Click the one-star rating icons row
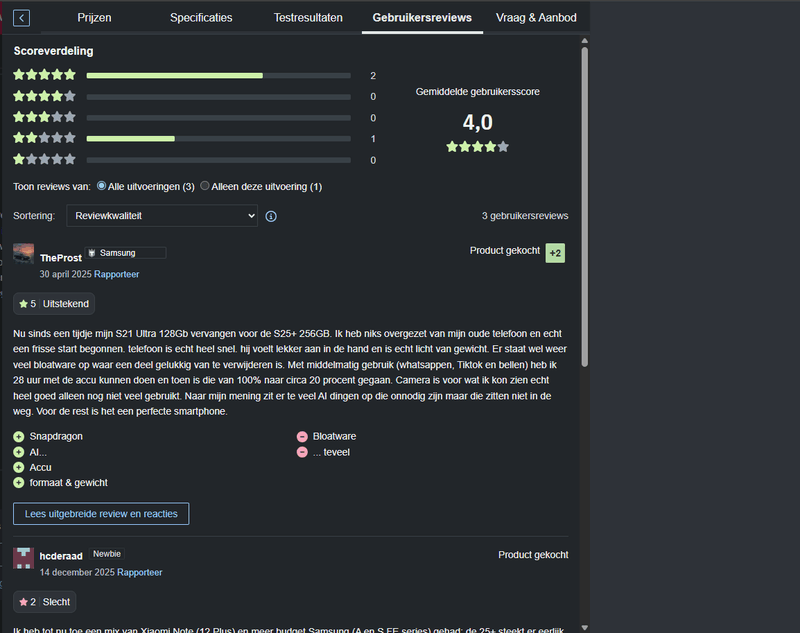The image size is (800, 633). click(x=44, y=159)
